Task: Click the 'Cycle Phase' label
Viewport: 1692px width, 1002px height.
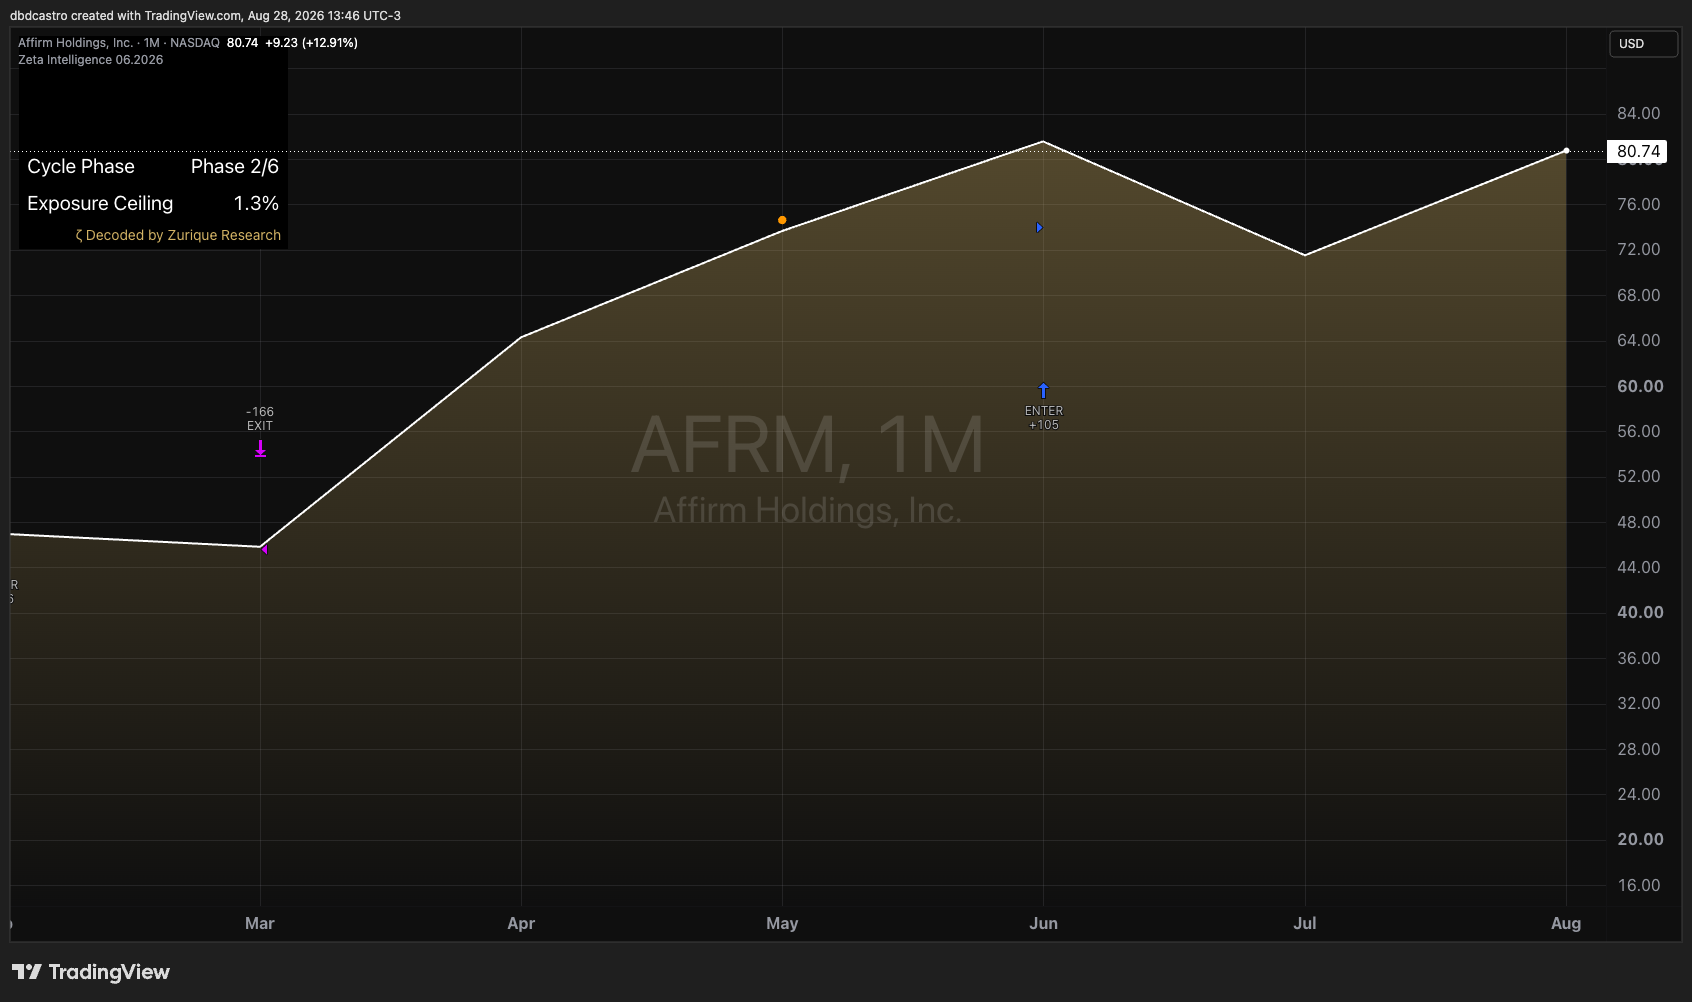Action: point(81,166)
